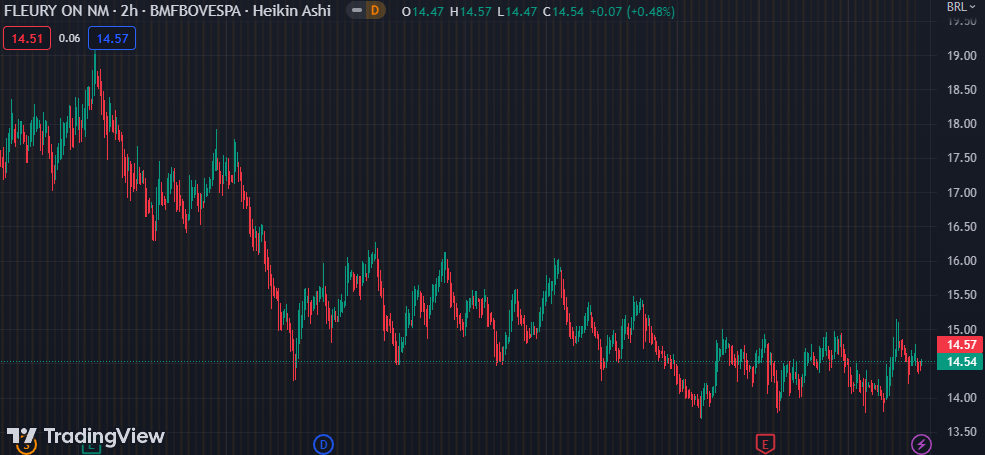This screenshot has height=455, width=985.
Task: Click the 13.50 price scale label
Action: tap(961, 432)
